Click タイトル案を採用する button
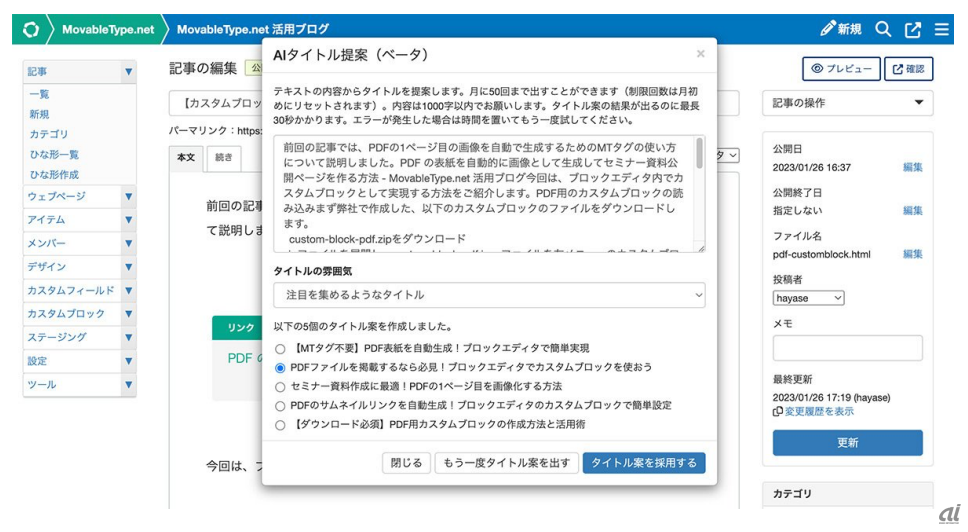Image resolution: width=968 pixels, height=532 pixels. tap(644, 463)
